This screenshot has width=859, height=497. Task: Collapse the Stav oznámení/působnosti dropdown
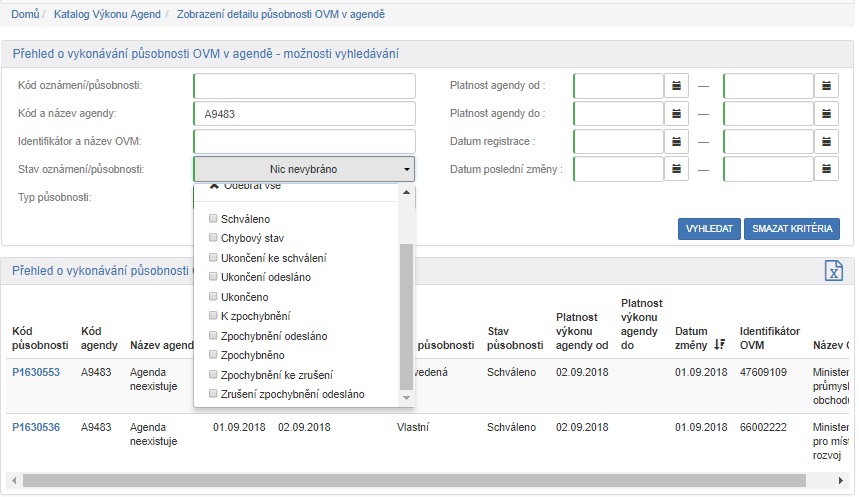[303, 169]
